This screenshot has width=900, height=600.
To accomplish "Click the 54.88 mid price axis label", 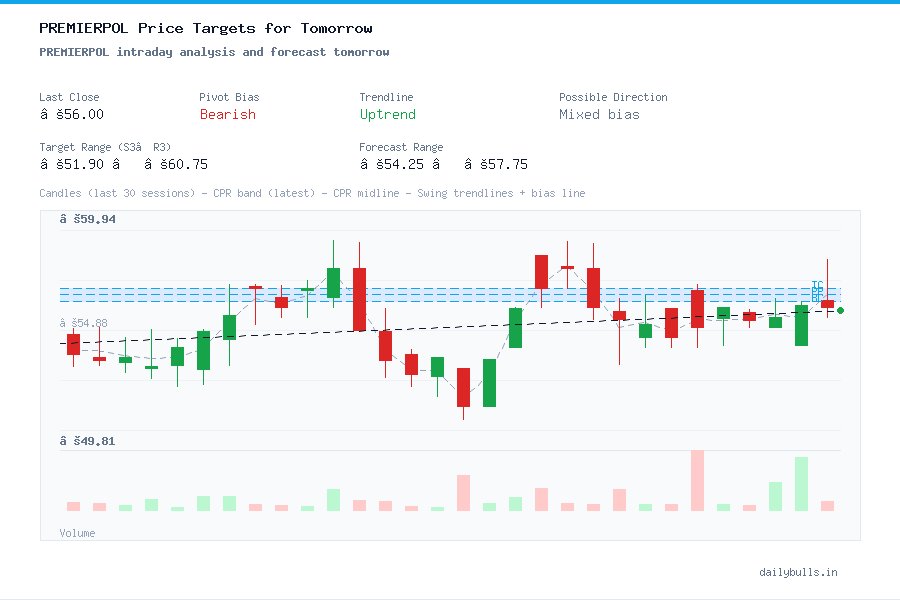I will (x=83, y=323).
